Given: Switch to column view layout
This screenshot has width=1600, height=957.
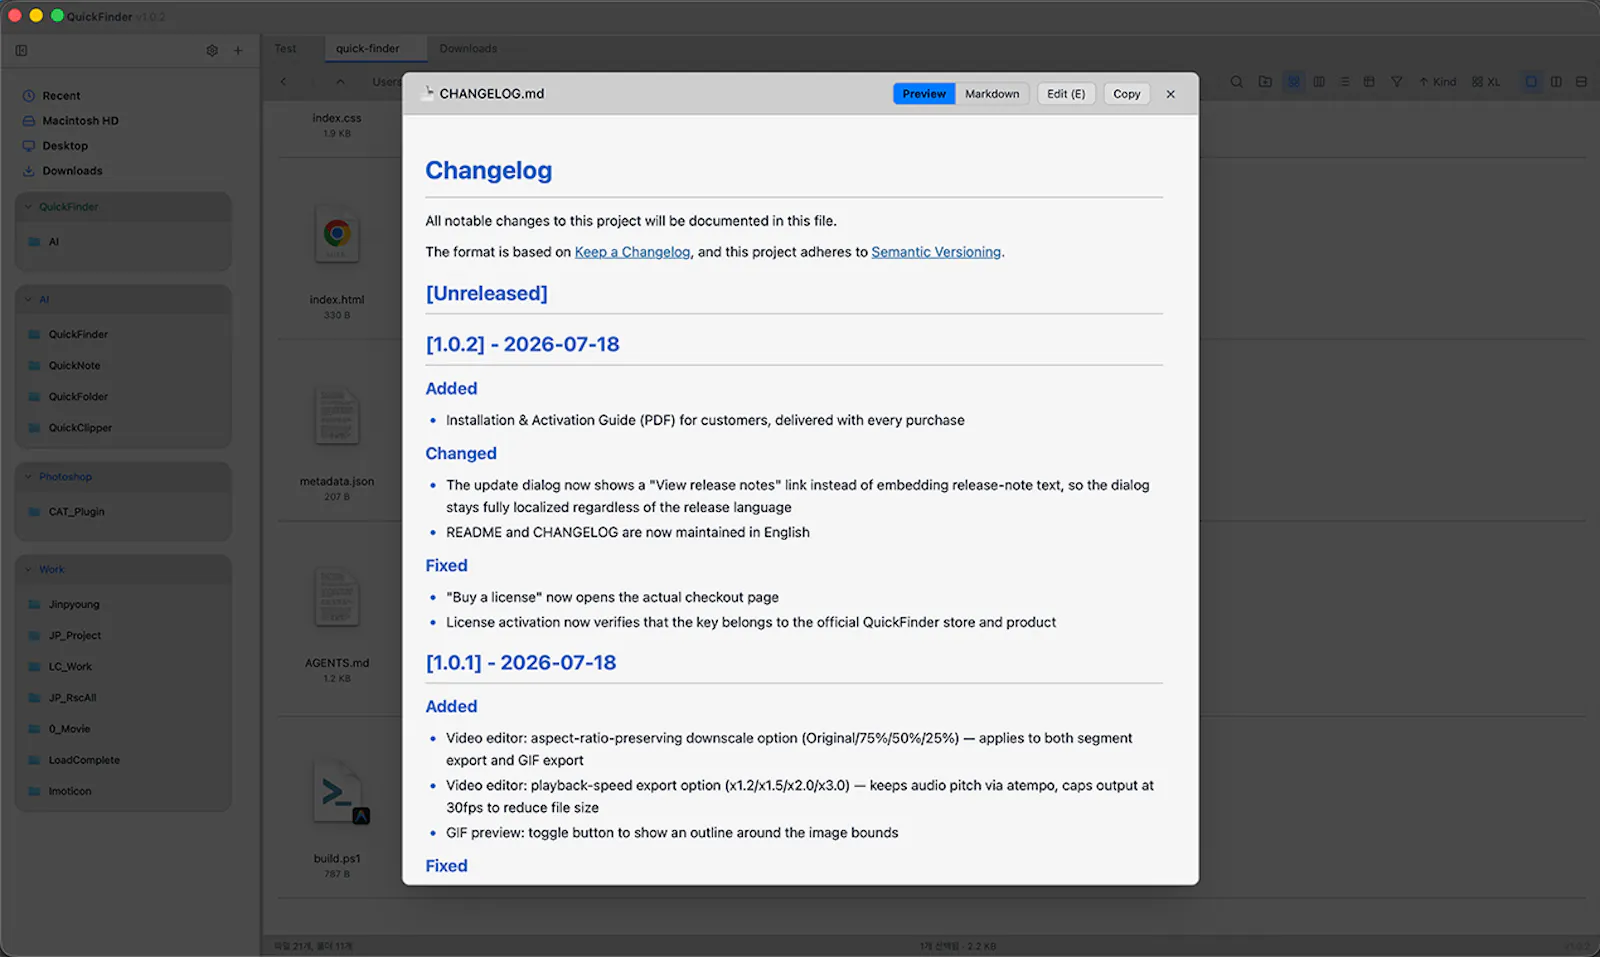Looking at the screenshot, I should click(x=1319, y=82).
